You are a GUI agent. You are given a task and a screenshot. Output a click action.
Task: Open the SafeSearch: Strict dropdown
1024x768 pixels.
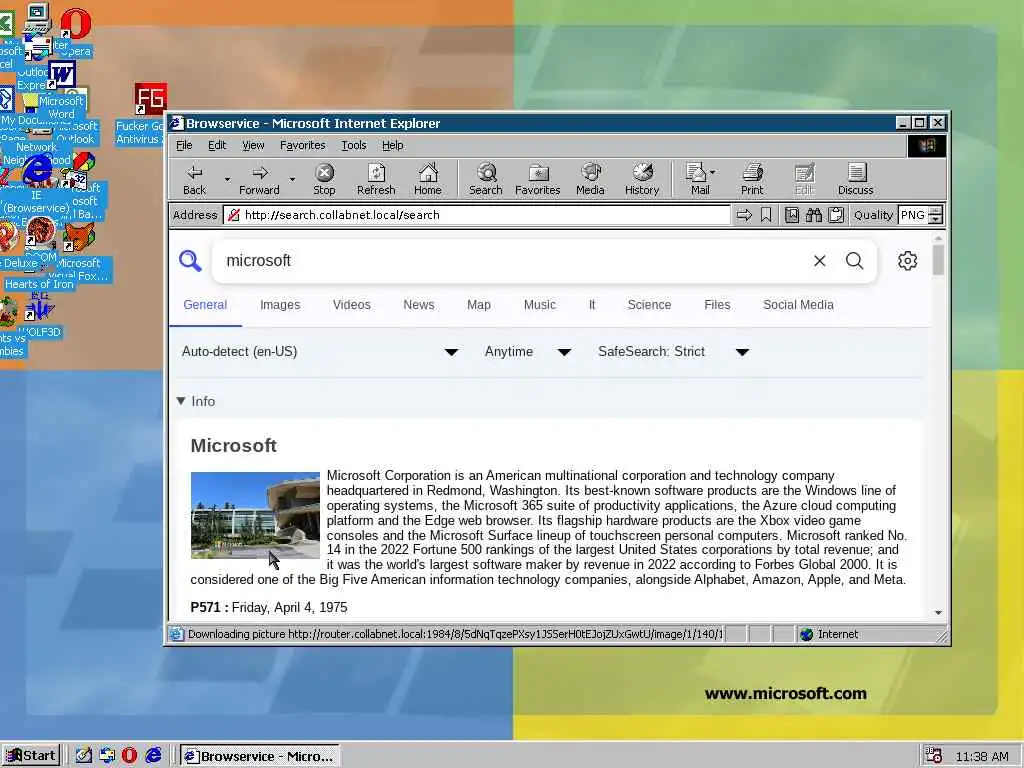click(673, 352)
